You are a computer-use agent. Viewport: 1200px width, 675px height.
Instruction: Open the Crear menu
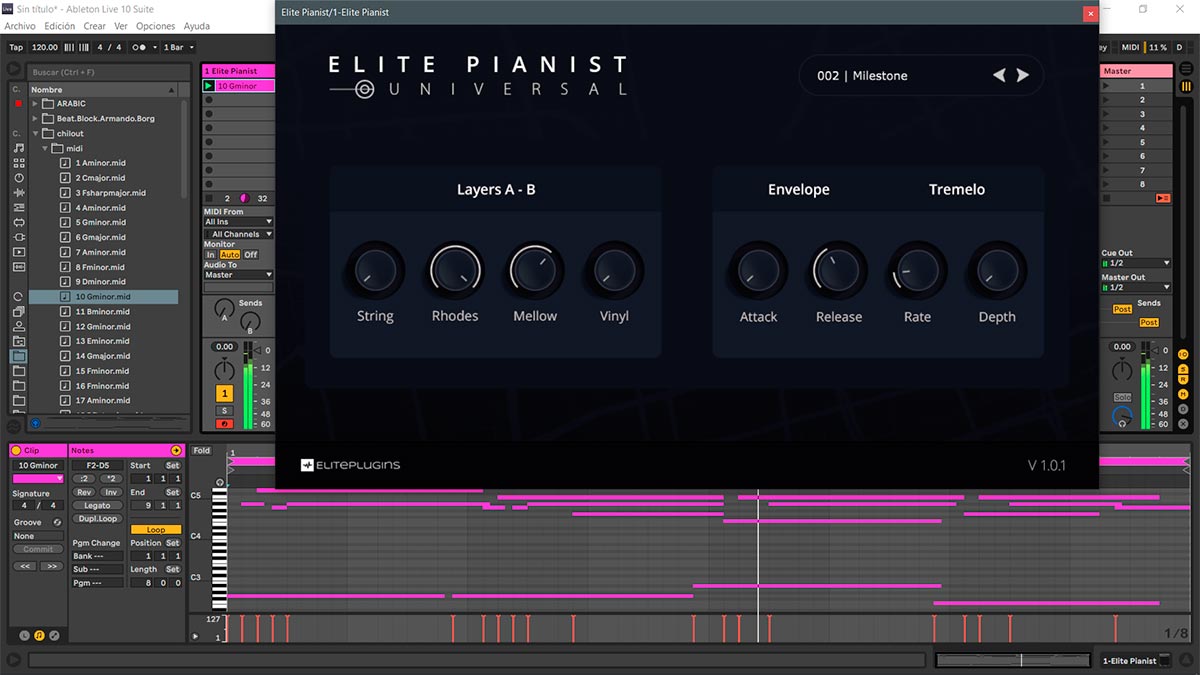tap(94, 26)
